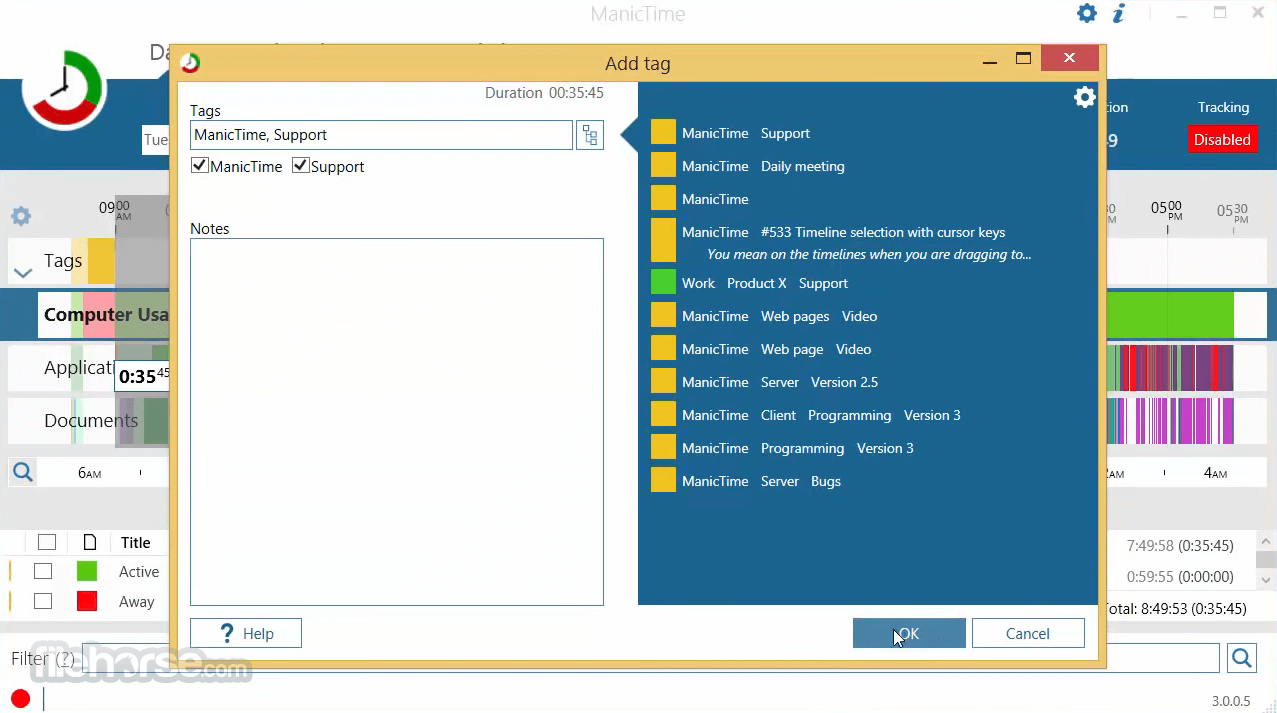1277x713 pixels.
Task: Click 7:49:58 duration cell
Action: pyautogui.click(x=1180, y=545)
